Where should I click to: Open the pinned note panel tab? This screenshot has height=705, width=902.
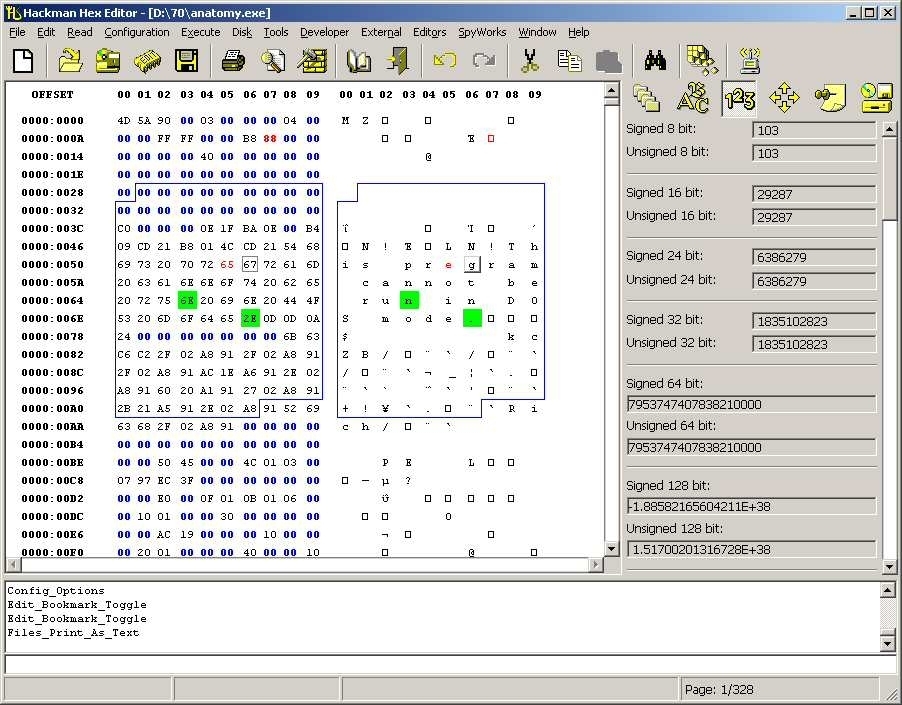pos(830,98)
